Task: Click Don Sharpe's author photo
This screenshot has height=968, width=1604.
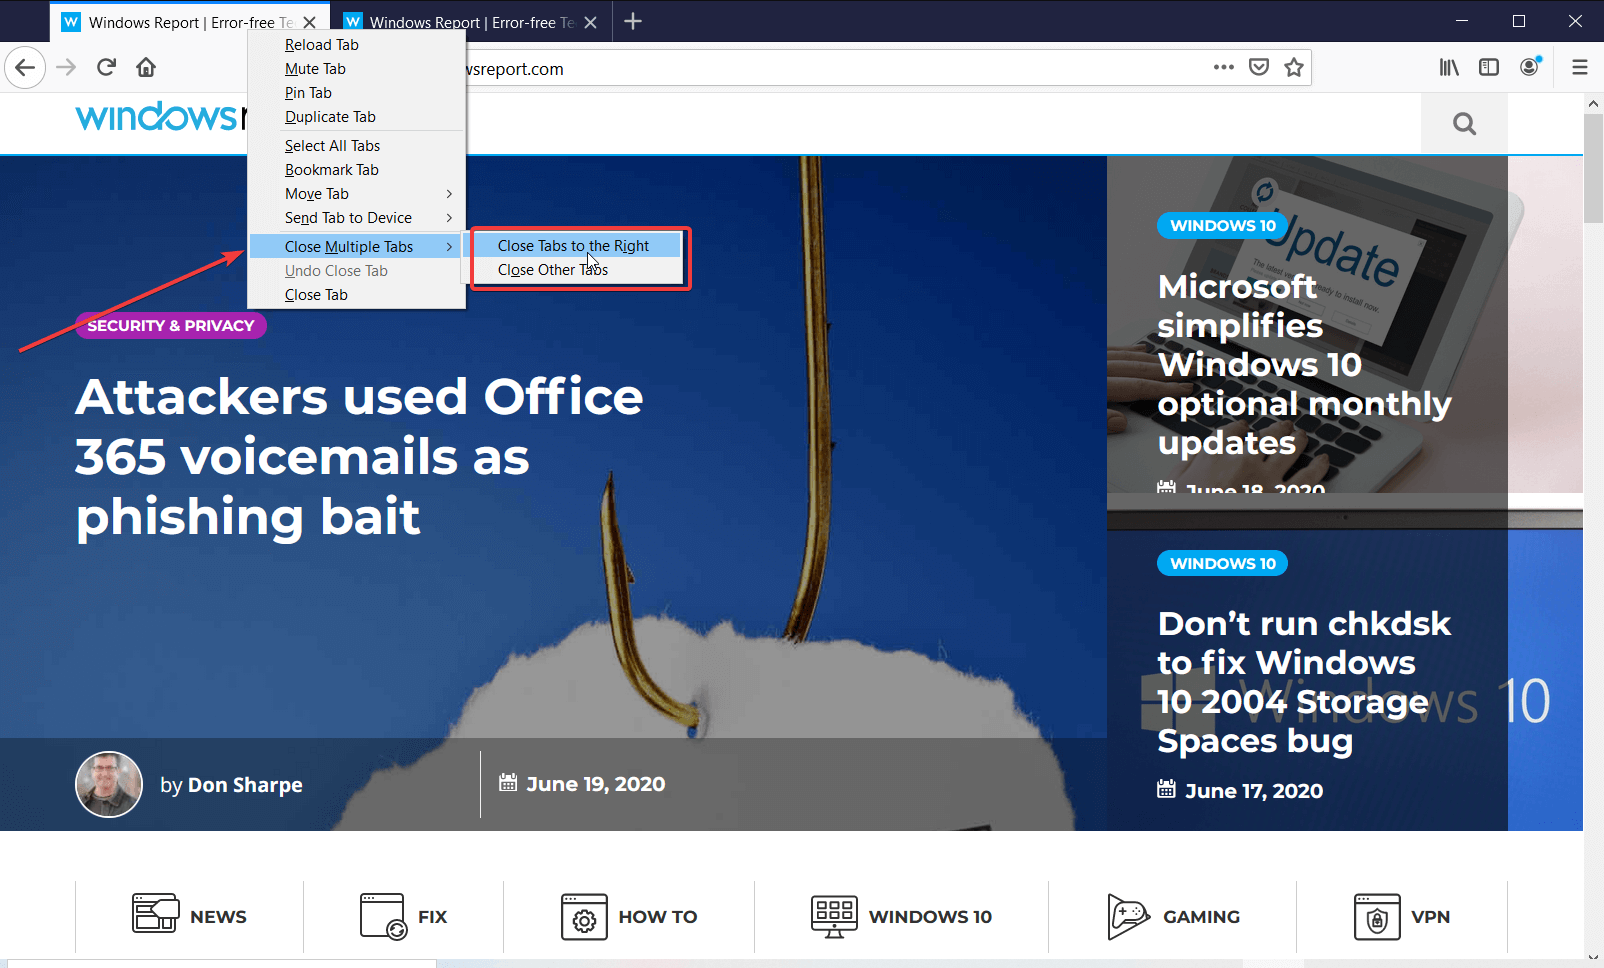Action: point(109,784)
